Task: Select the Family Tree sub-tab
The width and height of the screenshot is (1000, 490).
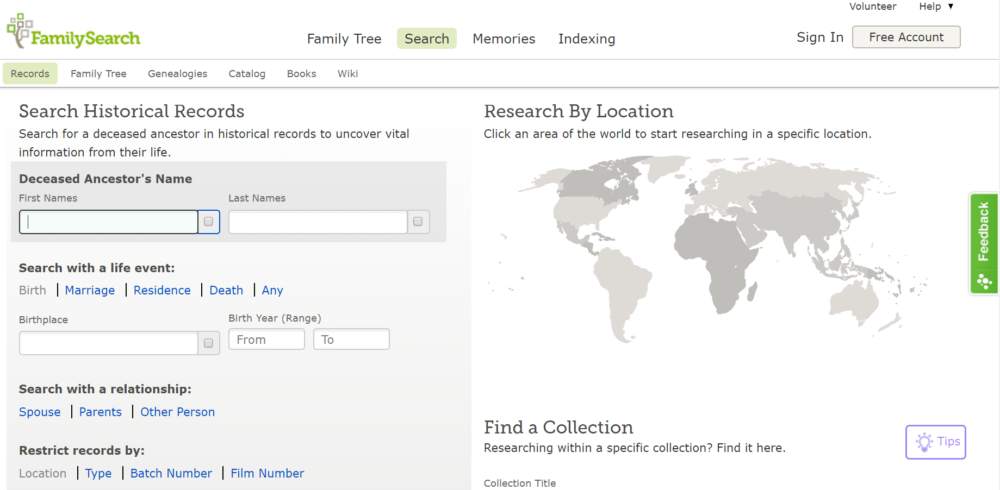Action: (x=98, y=73)
